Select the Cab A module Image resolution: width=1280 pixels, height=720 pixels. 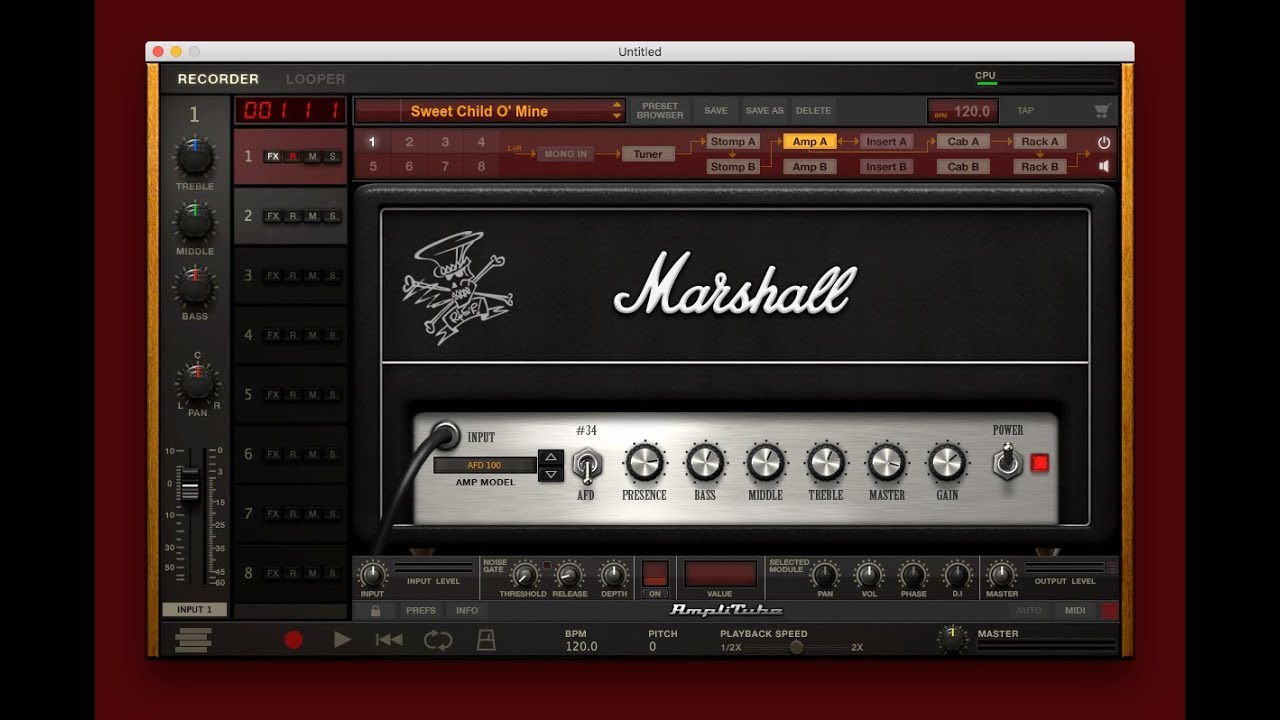click(x=964, y=142)
